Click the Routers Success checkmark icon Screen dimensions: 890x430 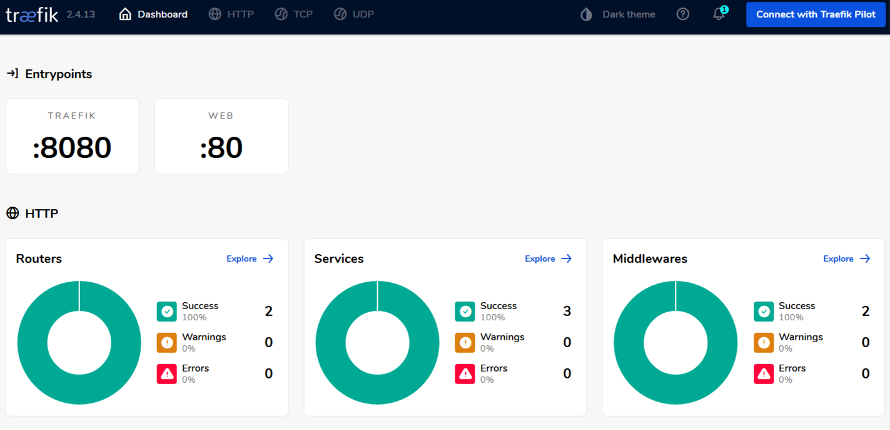coord(167,311)
